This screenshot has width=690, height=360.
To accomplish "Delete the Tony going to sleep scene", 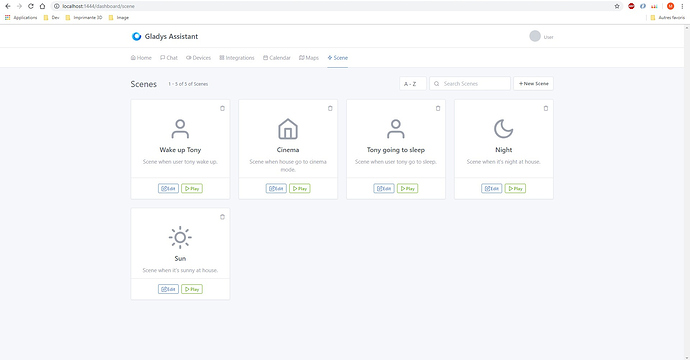I will 438,108.
